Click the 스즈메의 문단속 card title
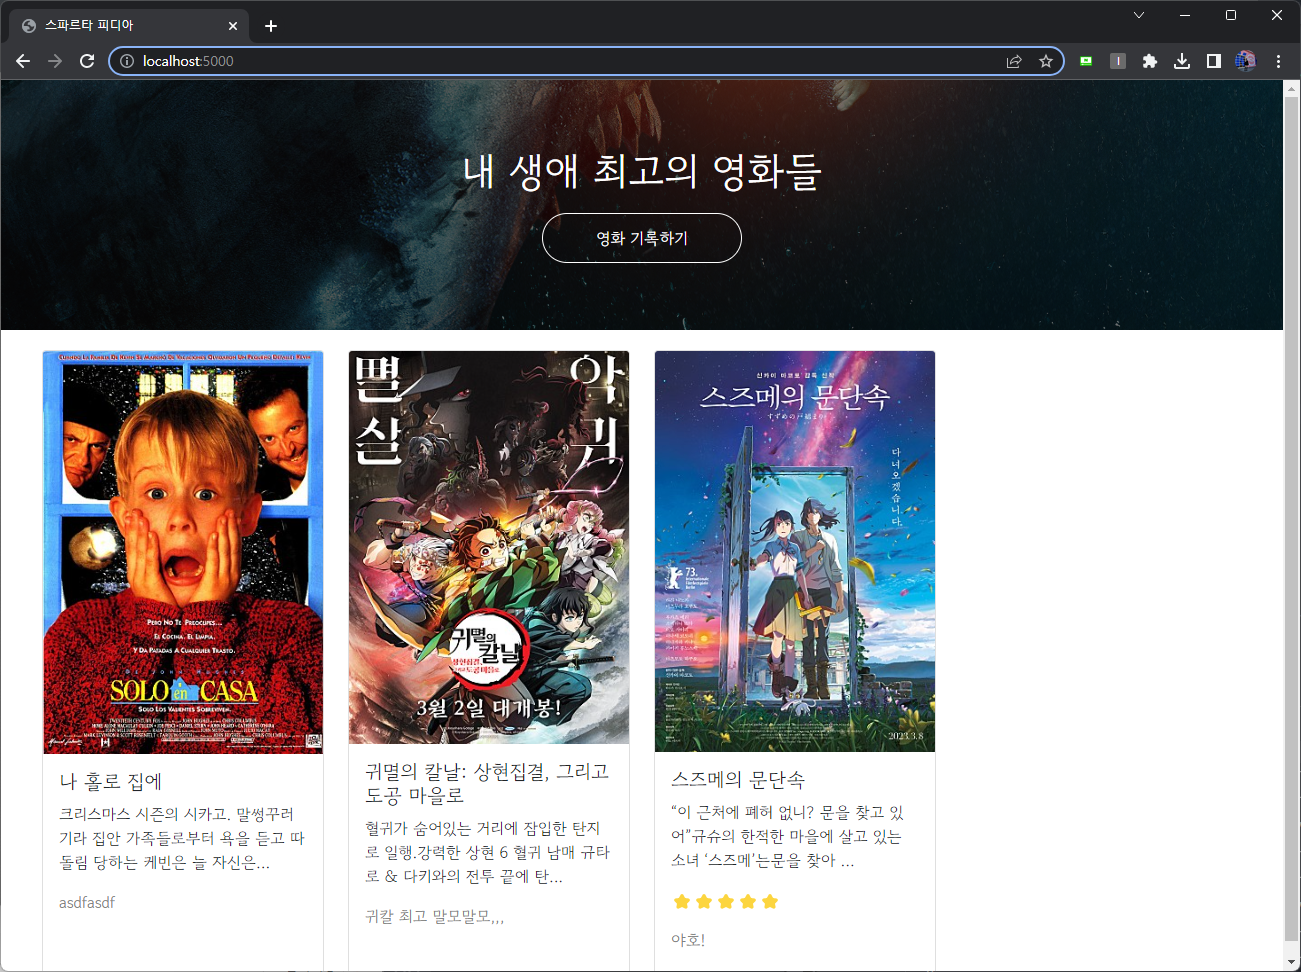Screen dimensions: 1301x972 [738, 780]
